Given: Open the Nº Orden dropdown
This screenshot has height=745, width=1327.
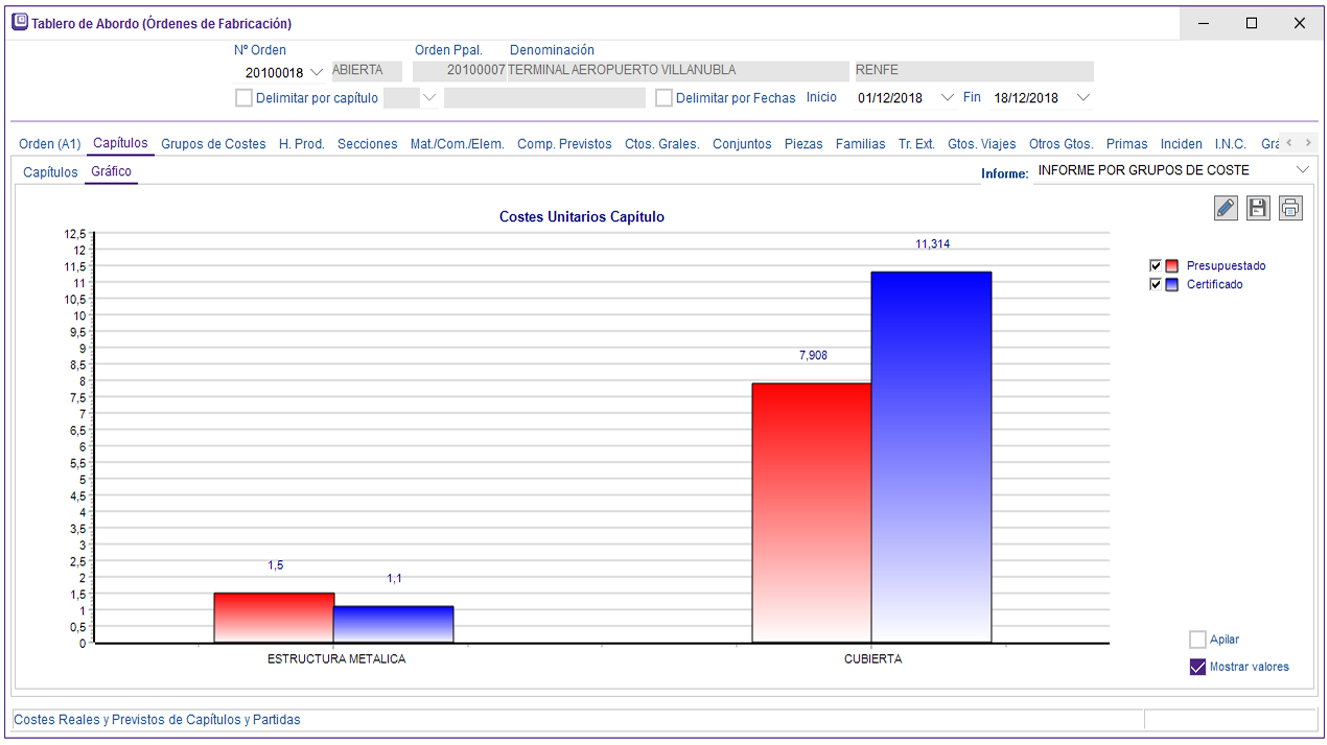Looking at the screenshot, I should coord(317,72).
